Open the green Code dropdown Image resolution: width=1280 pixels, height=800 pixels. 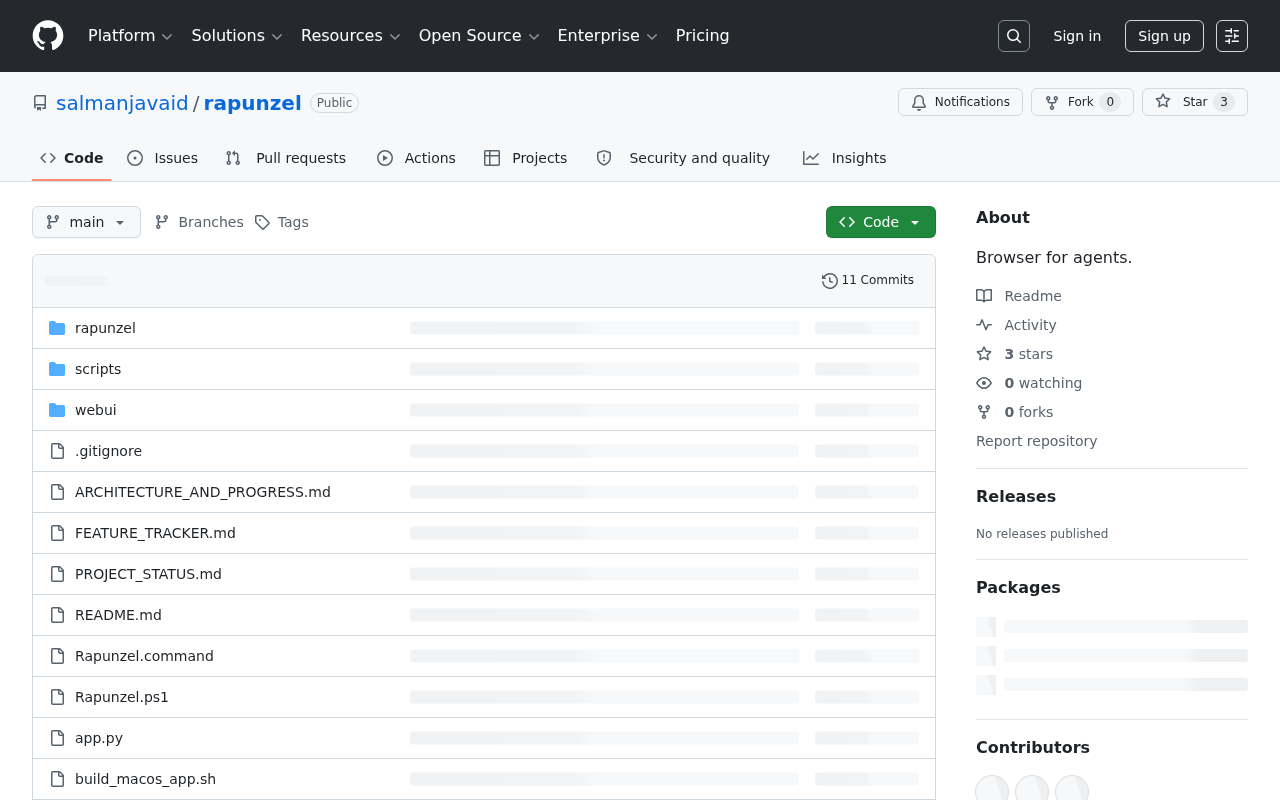click(881, 222)
